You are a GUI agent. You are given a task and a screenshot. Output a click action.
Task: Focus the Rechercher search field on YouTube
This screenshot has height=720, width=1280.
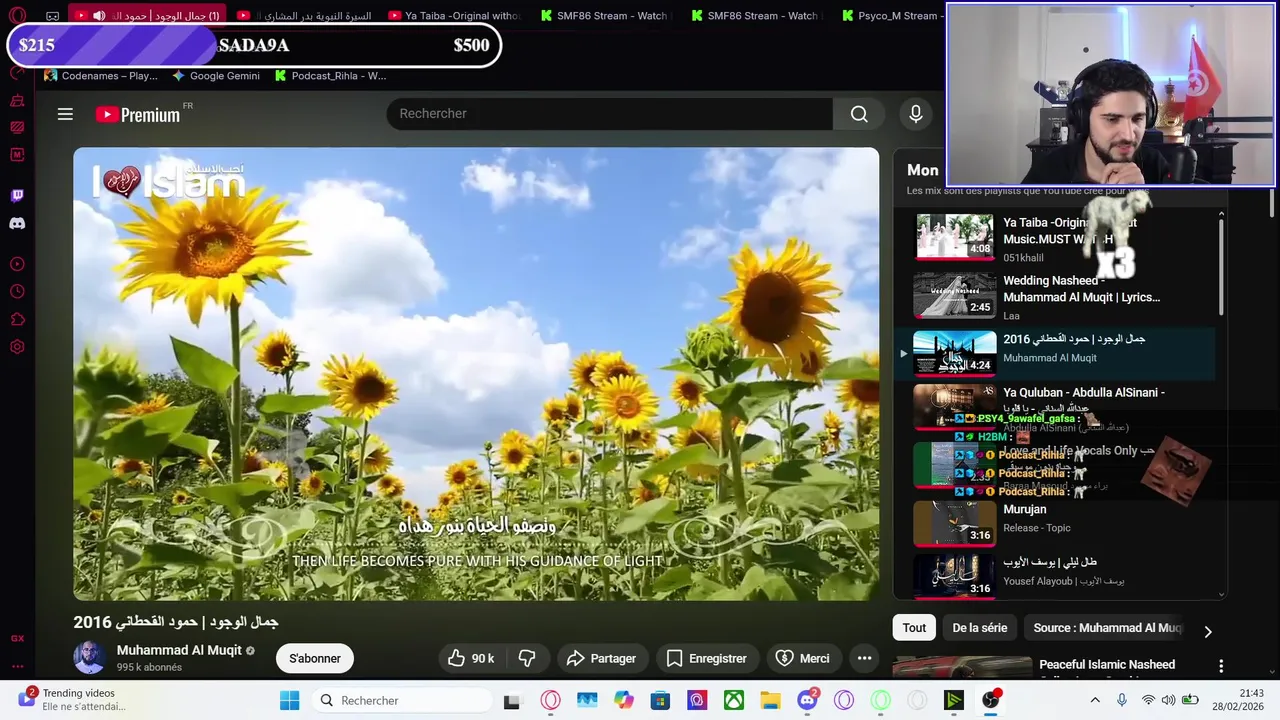[610, 114]
